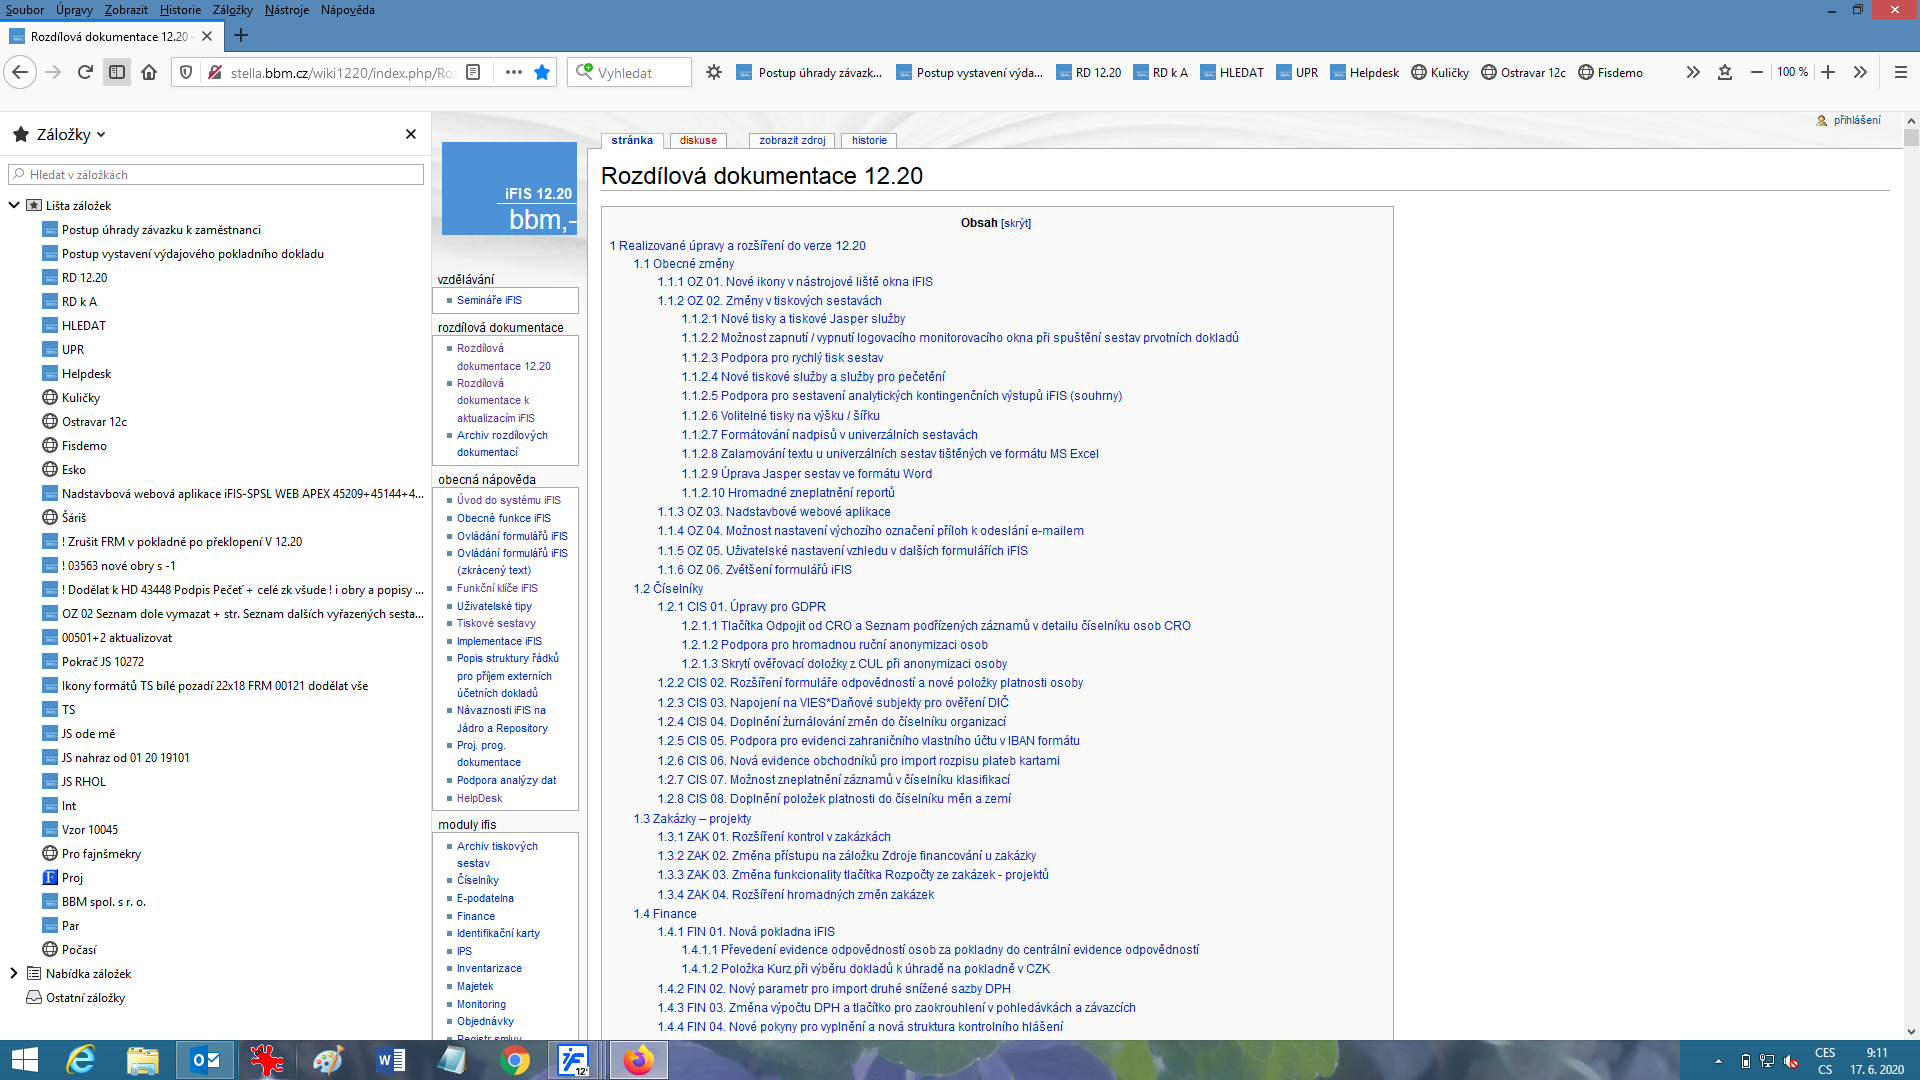Switch to the diskuse tab

(x=698, y=140)
